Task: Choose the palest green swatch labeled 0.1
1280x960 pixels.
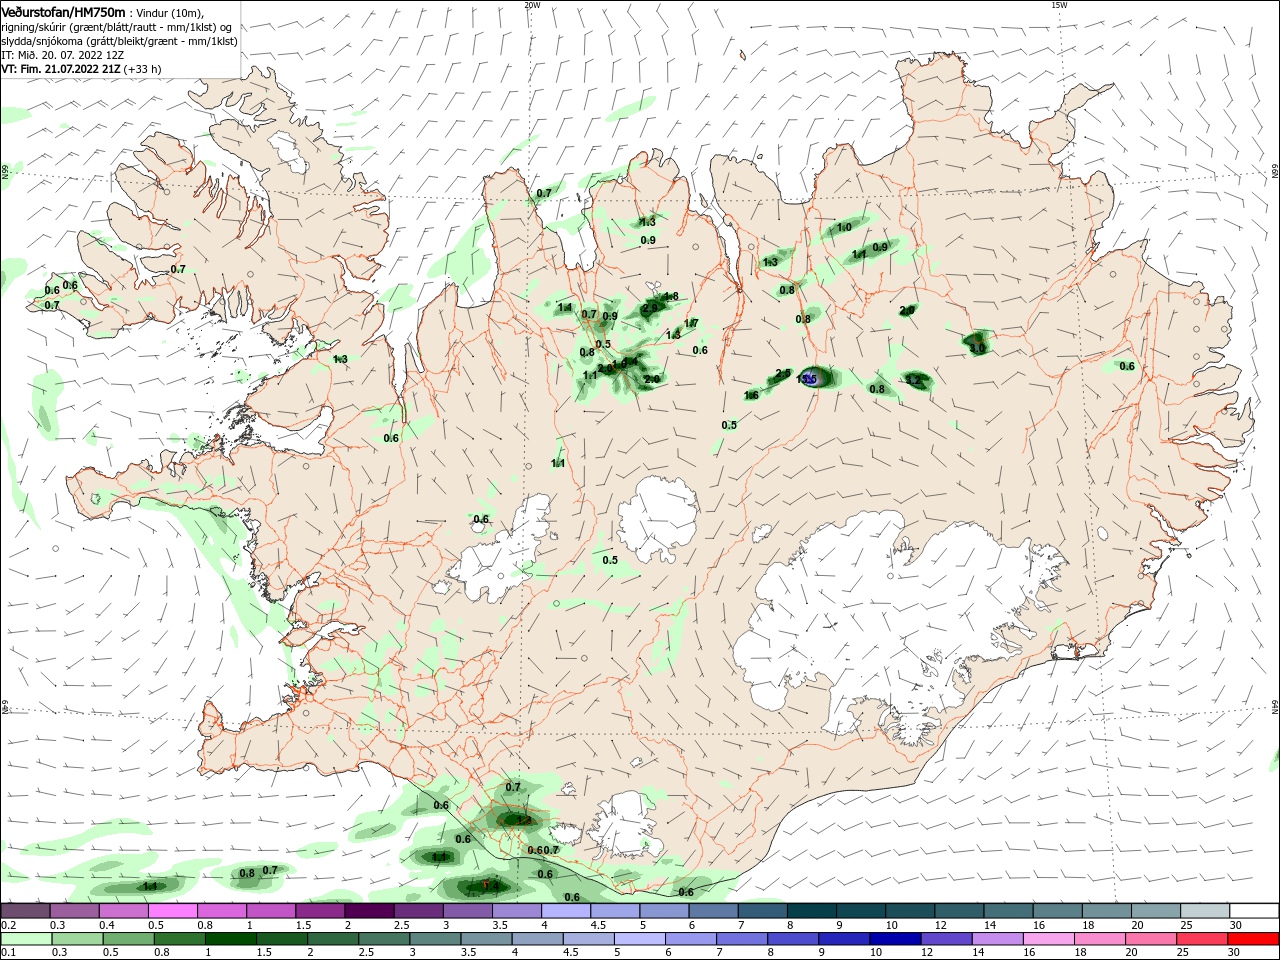Action: (x=26, y=939)
